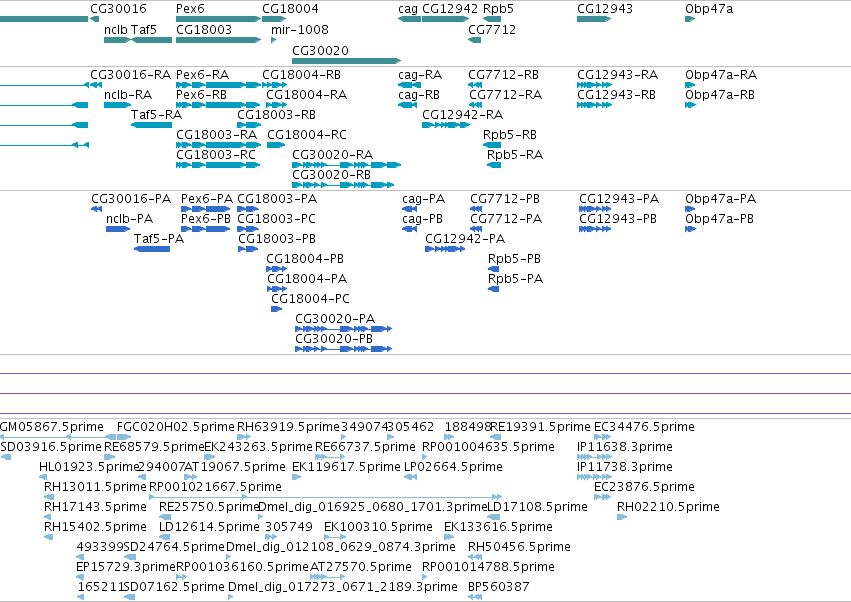Select EST RH02210.5prime
The image size is (851, 602).
point(668,506)
